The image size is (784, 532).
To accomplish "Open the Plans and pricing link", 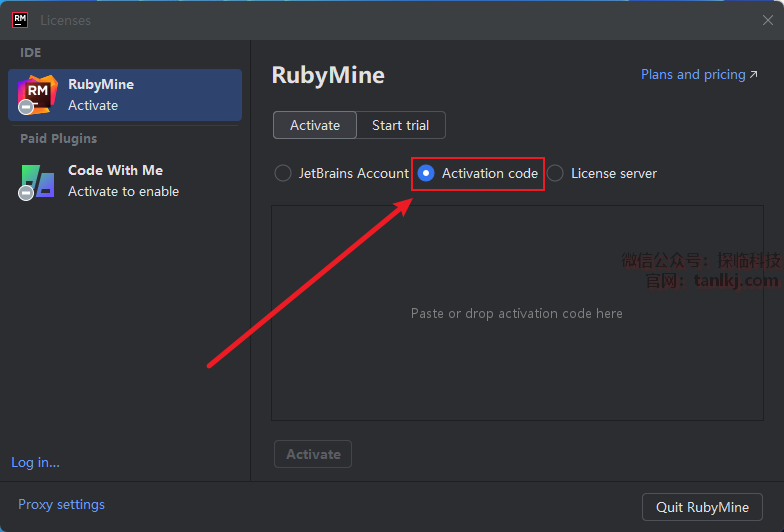I will tap(692, 75).
